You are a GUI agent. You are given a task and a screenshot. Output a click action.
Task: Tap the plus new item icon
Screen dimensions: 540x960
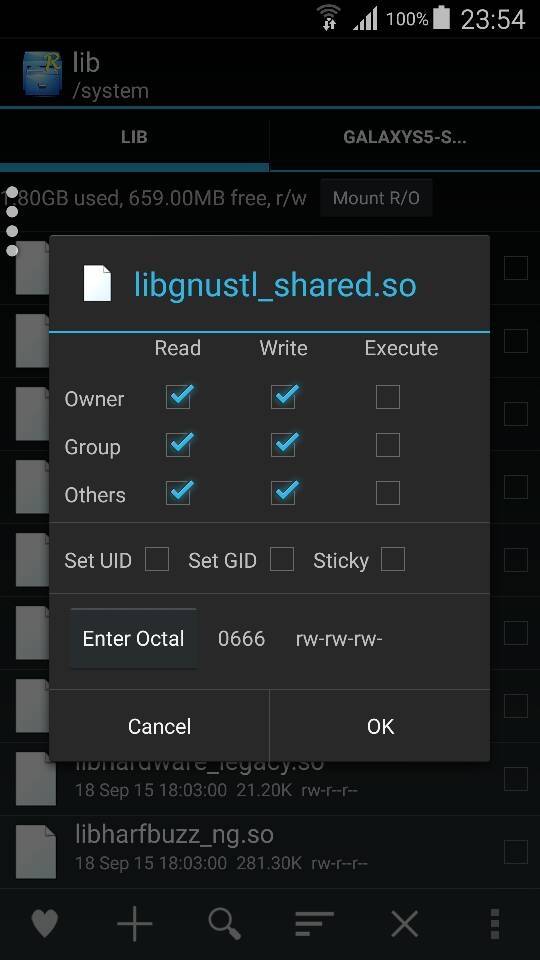tap(134, 923)
